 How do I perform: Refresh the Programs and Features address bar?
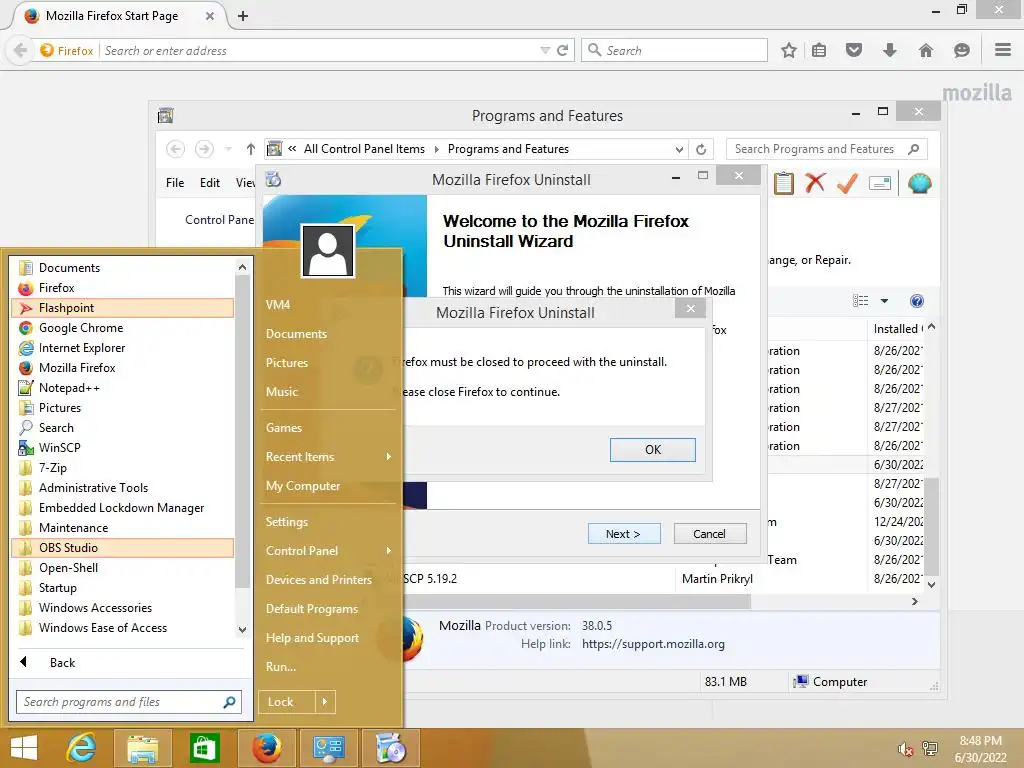(701, 149)
